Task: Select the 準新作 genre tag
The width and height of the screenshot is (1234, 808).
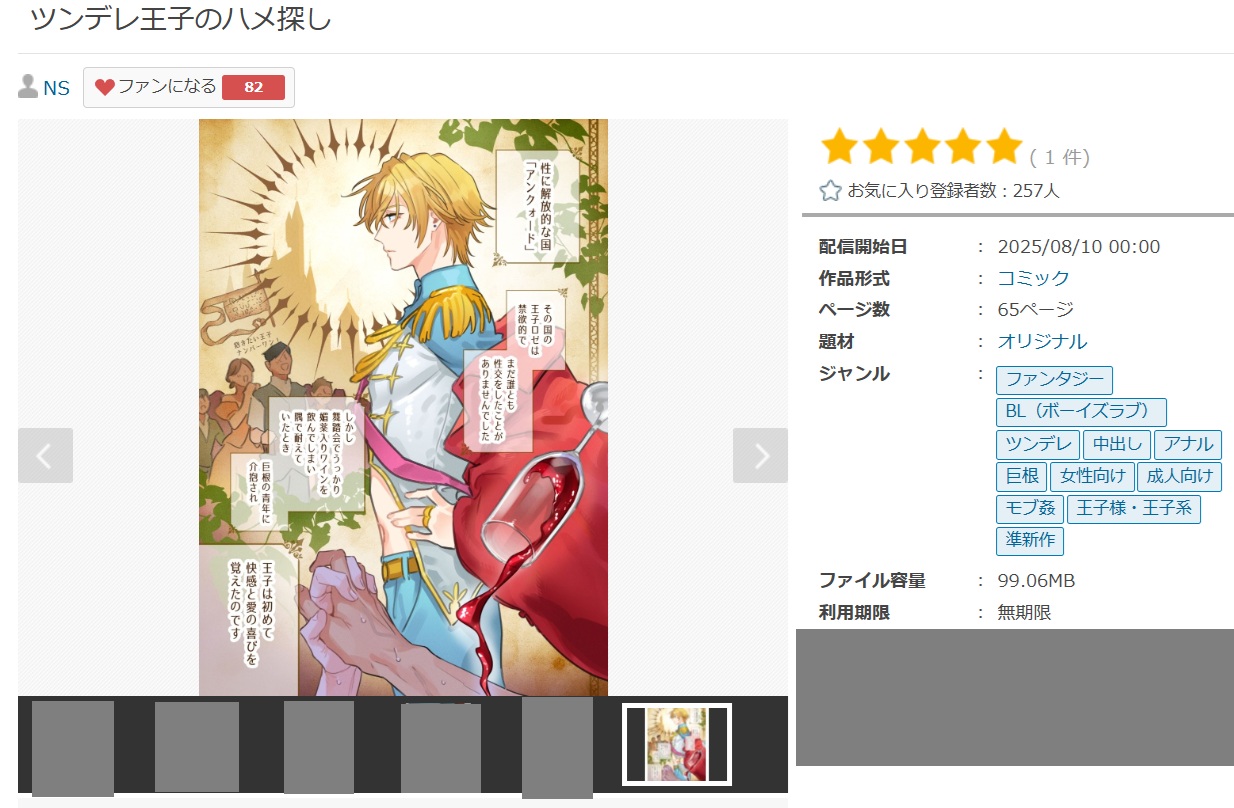Action: point(1030,541)
